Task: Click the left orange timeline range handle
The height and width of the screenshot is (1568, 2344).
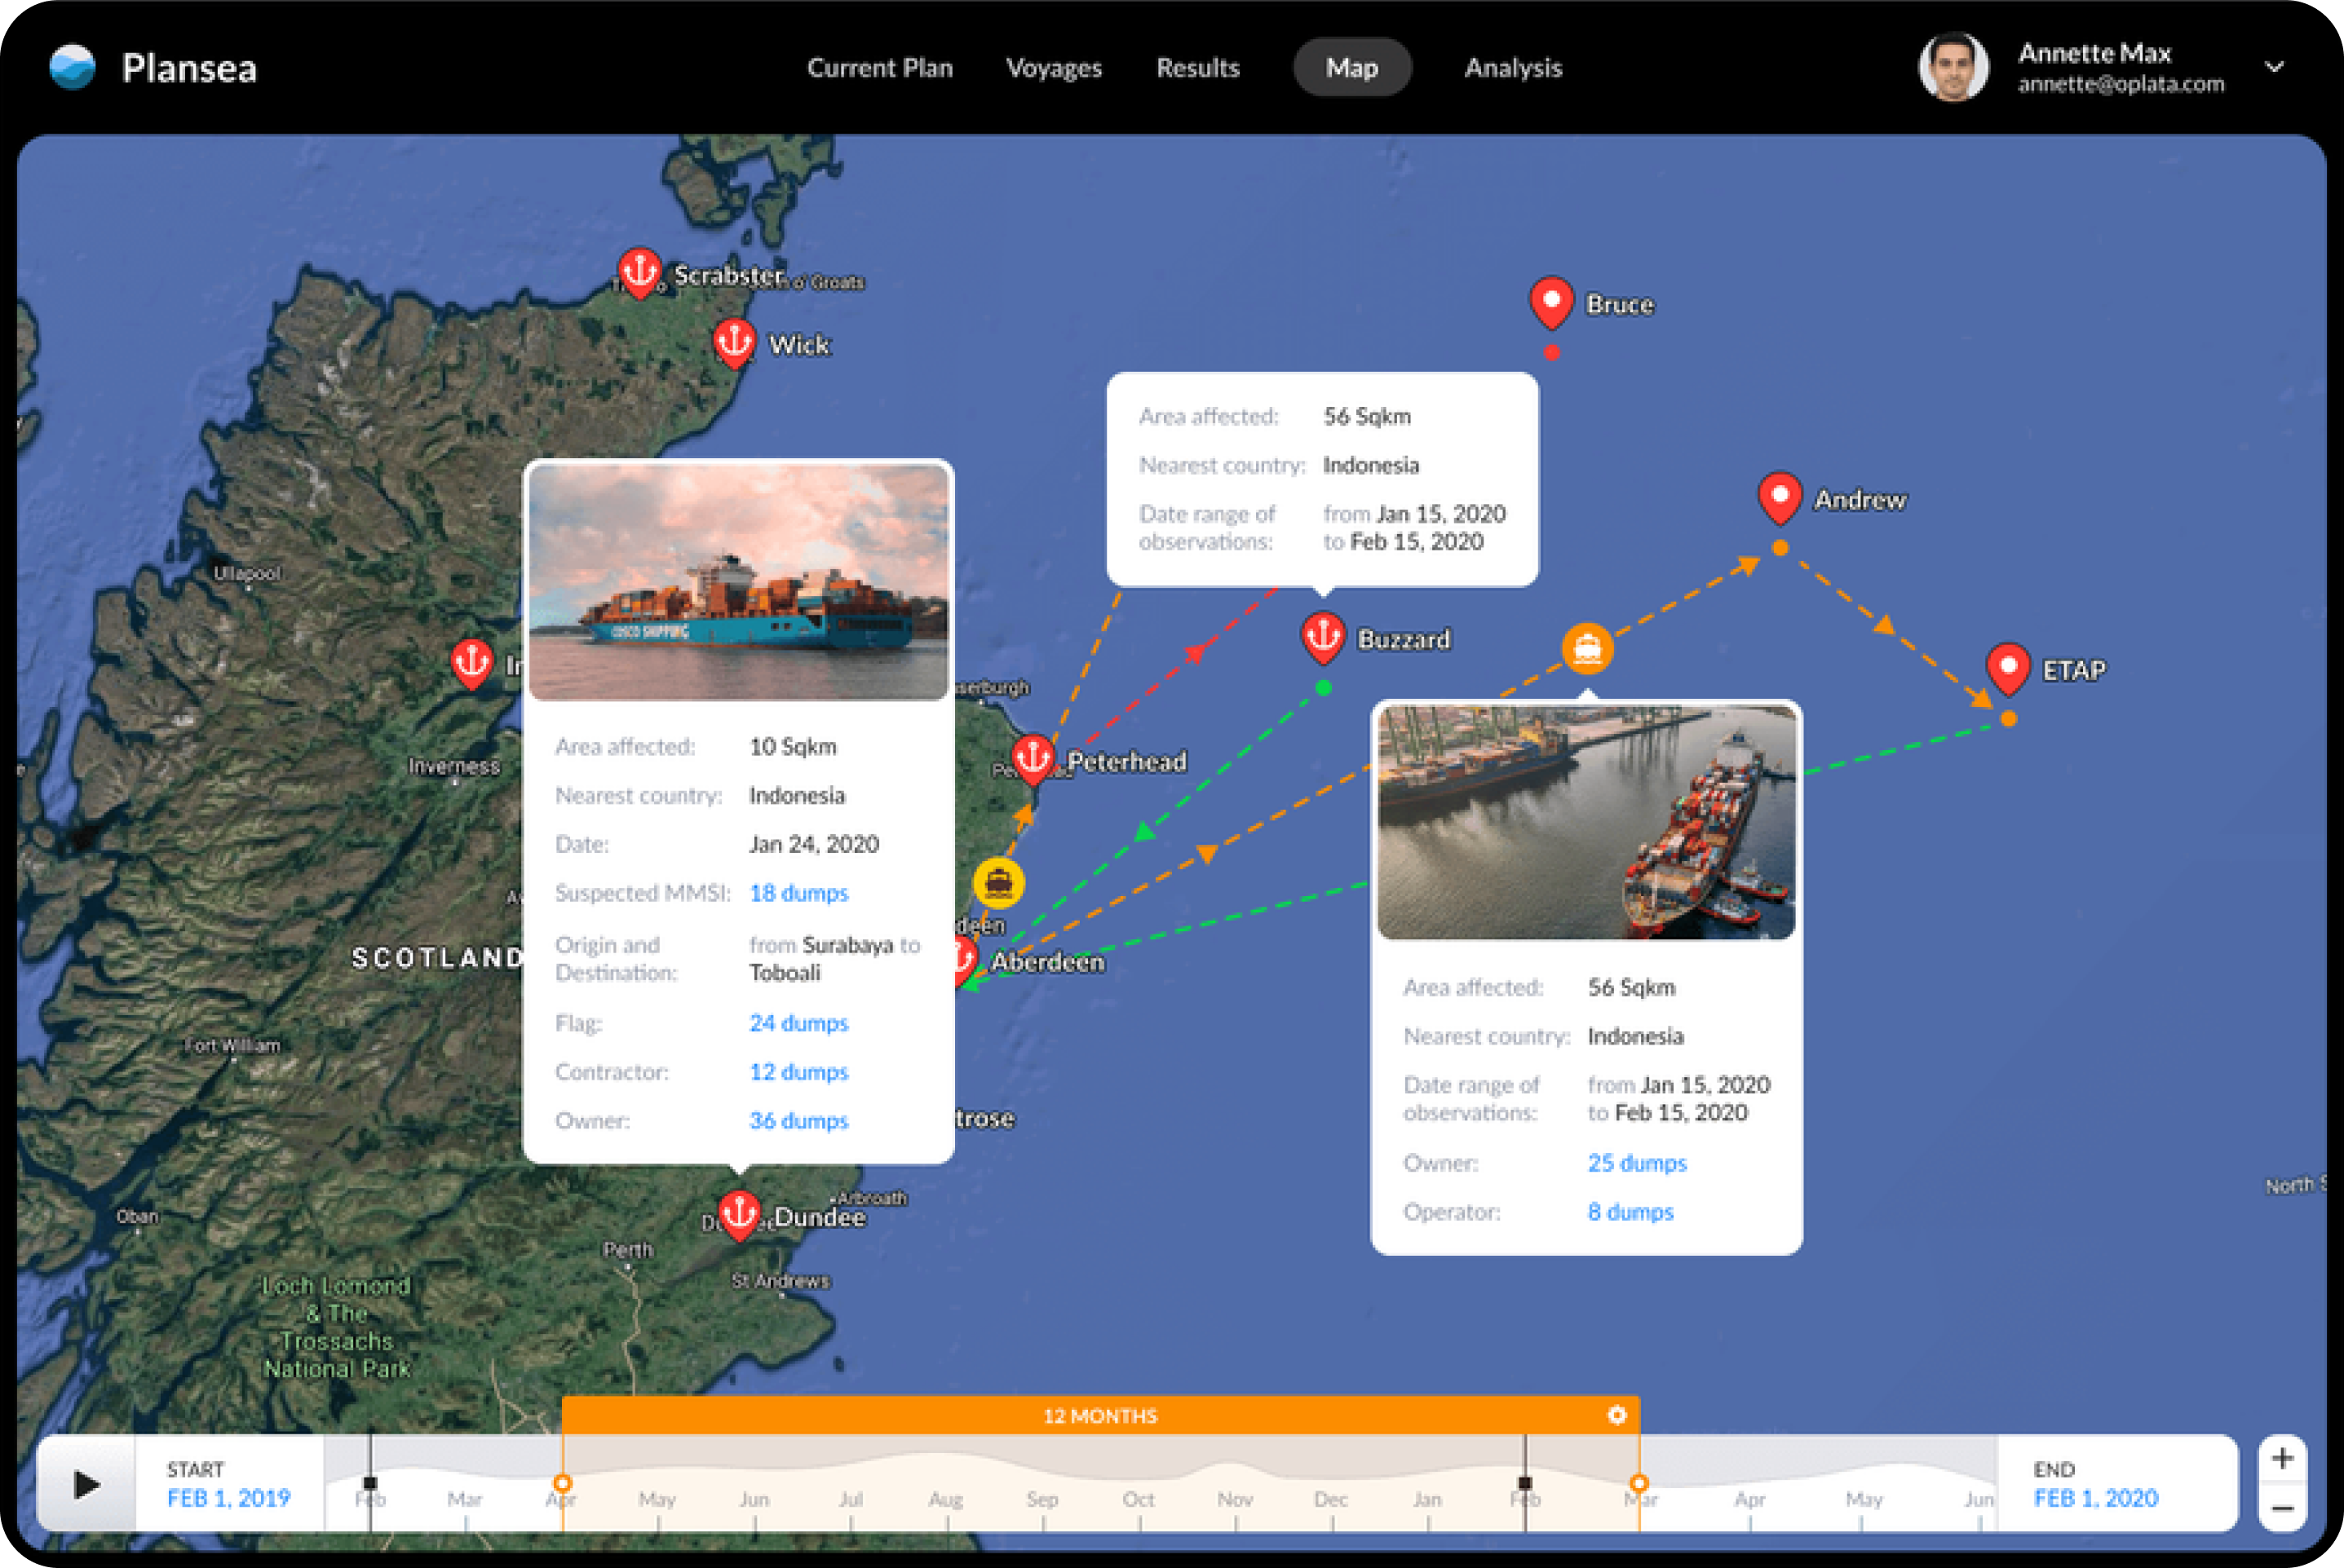Action: point(562,1483)
